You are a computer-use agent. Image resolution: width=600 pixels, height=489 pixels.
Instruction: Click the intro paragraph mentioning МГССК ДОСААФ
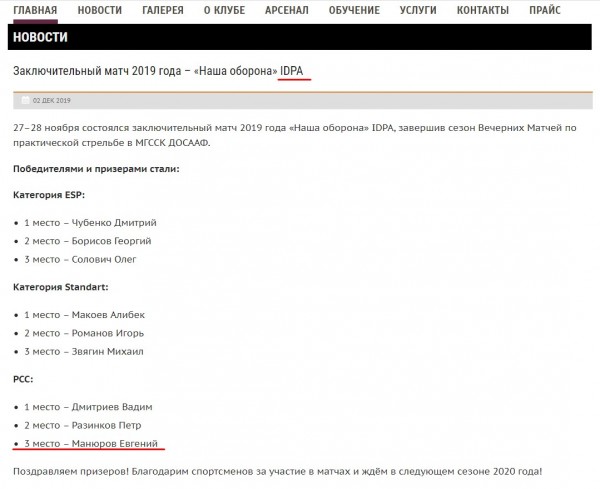pyautogui.click(x=295, y=135)
